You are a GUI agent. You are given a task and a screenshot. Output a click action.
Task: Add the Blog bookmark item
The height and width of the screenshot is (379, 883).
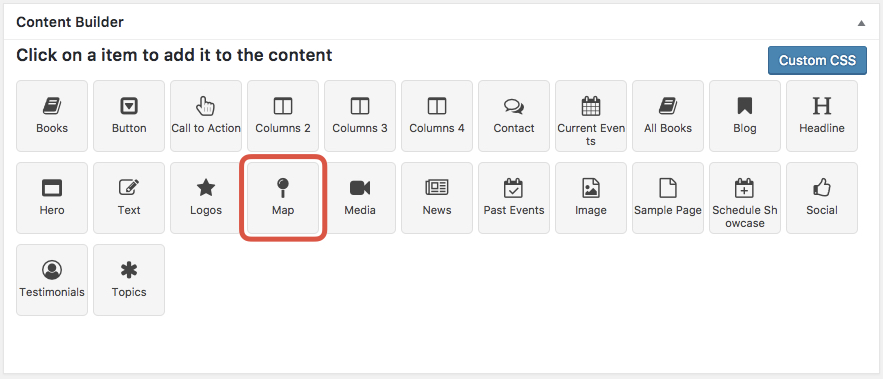pyautogui.click(x=745, y=116)
